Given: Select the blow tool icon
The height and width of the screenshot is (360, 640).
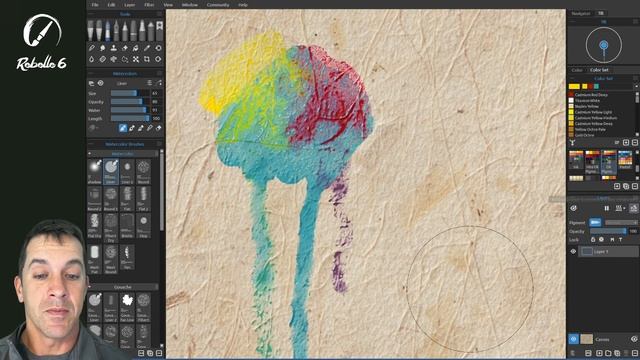Looking at the screenshot, I should pyautogui.click(x=113, y=59).
